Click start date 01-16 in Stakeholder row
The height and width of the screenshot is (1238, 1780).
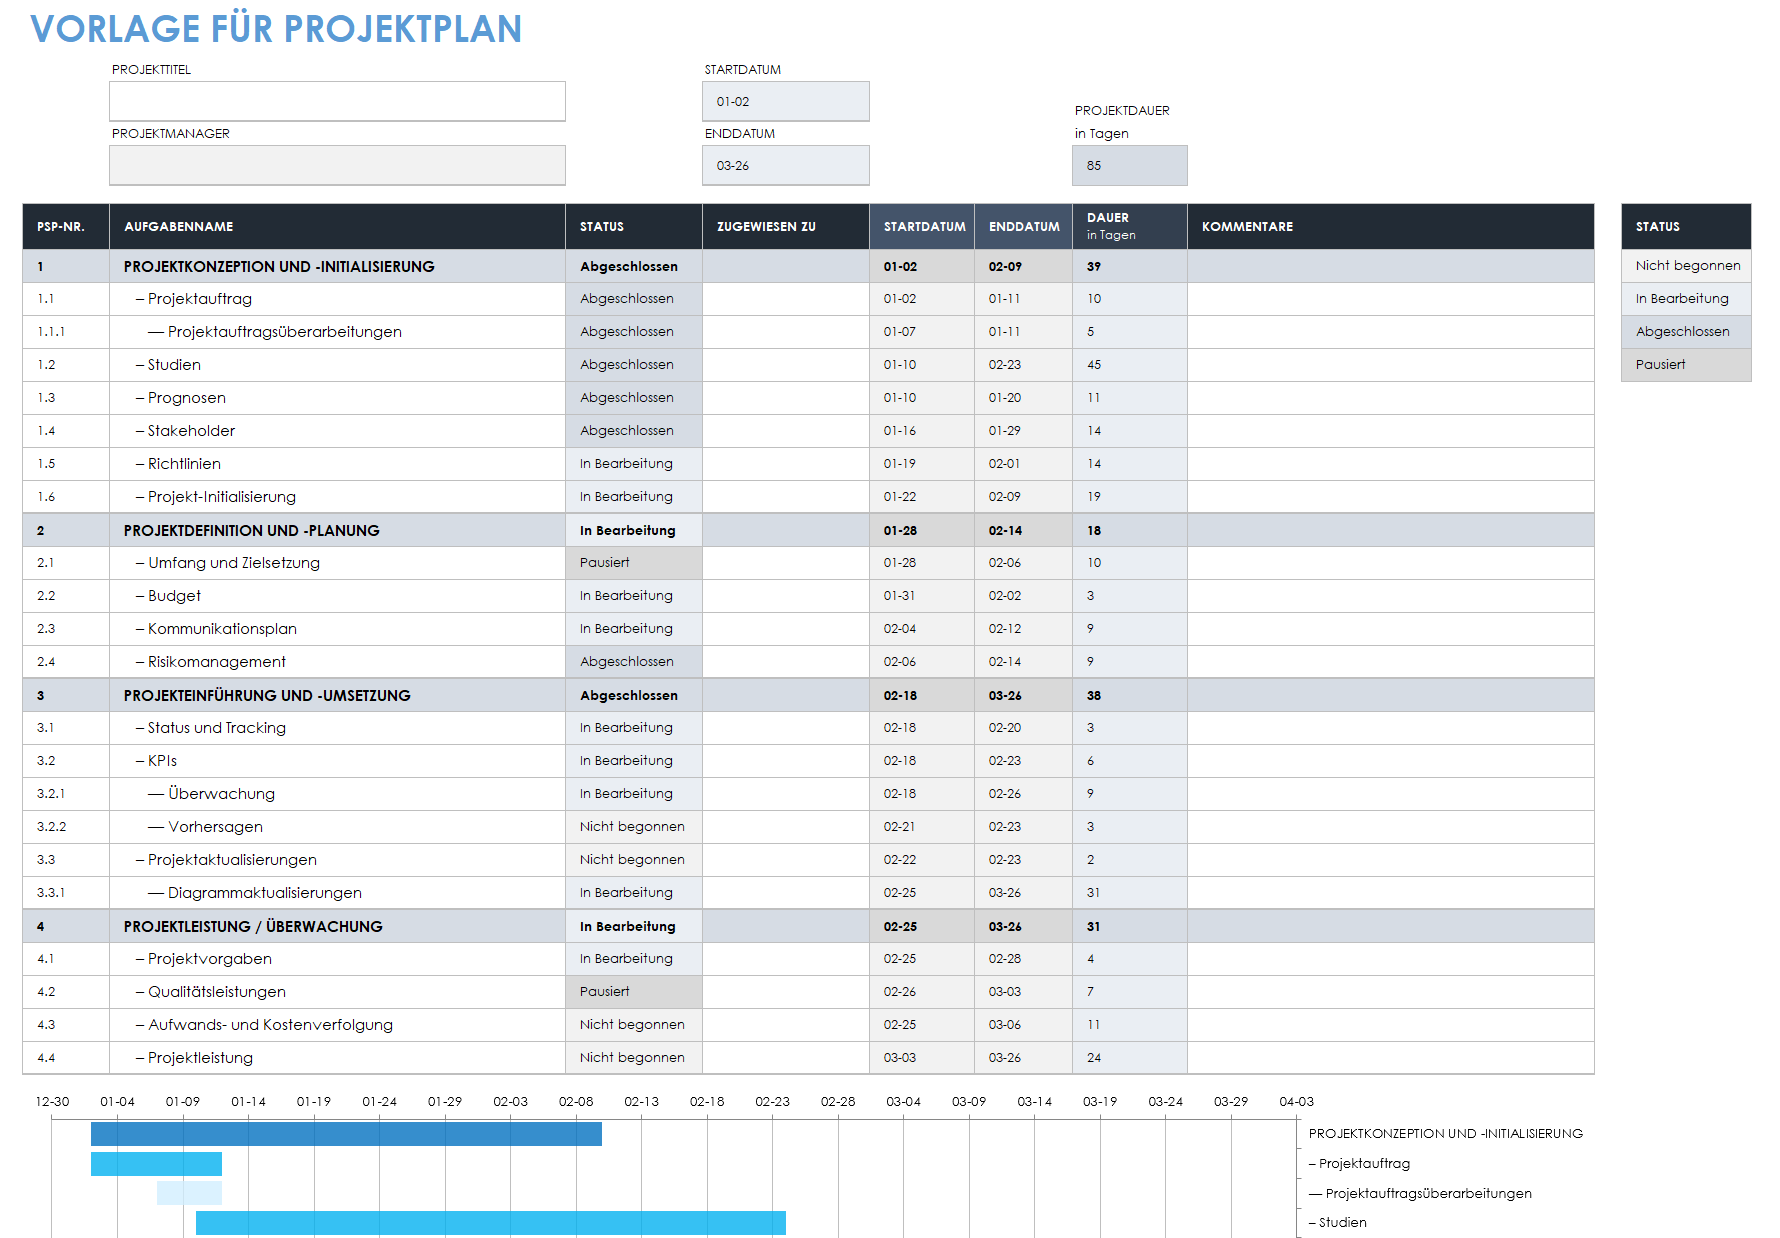pyautogui.click(x=922, y=431)
